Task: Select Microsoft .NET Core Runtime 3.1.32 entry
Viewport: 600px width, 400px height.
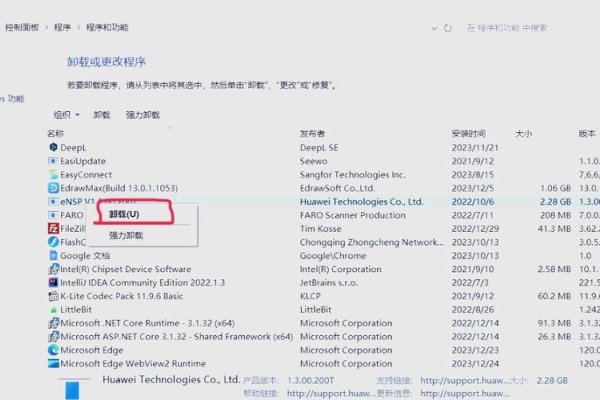Action: click(147, 323)
